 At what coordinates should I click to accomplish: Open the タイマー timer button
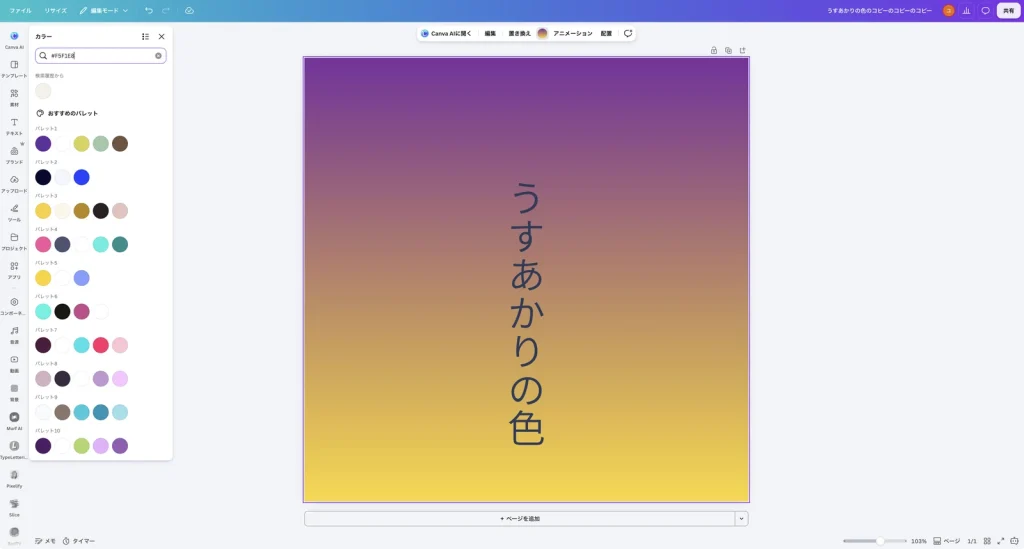(79, 541)
